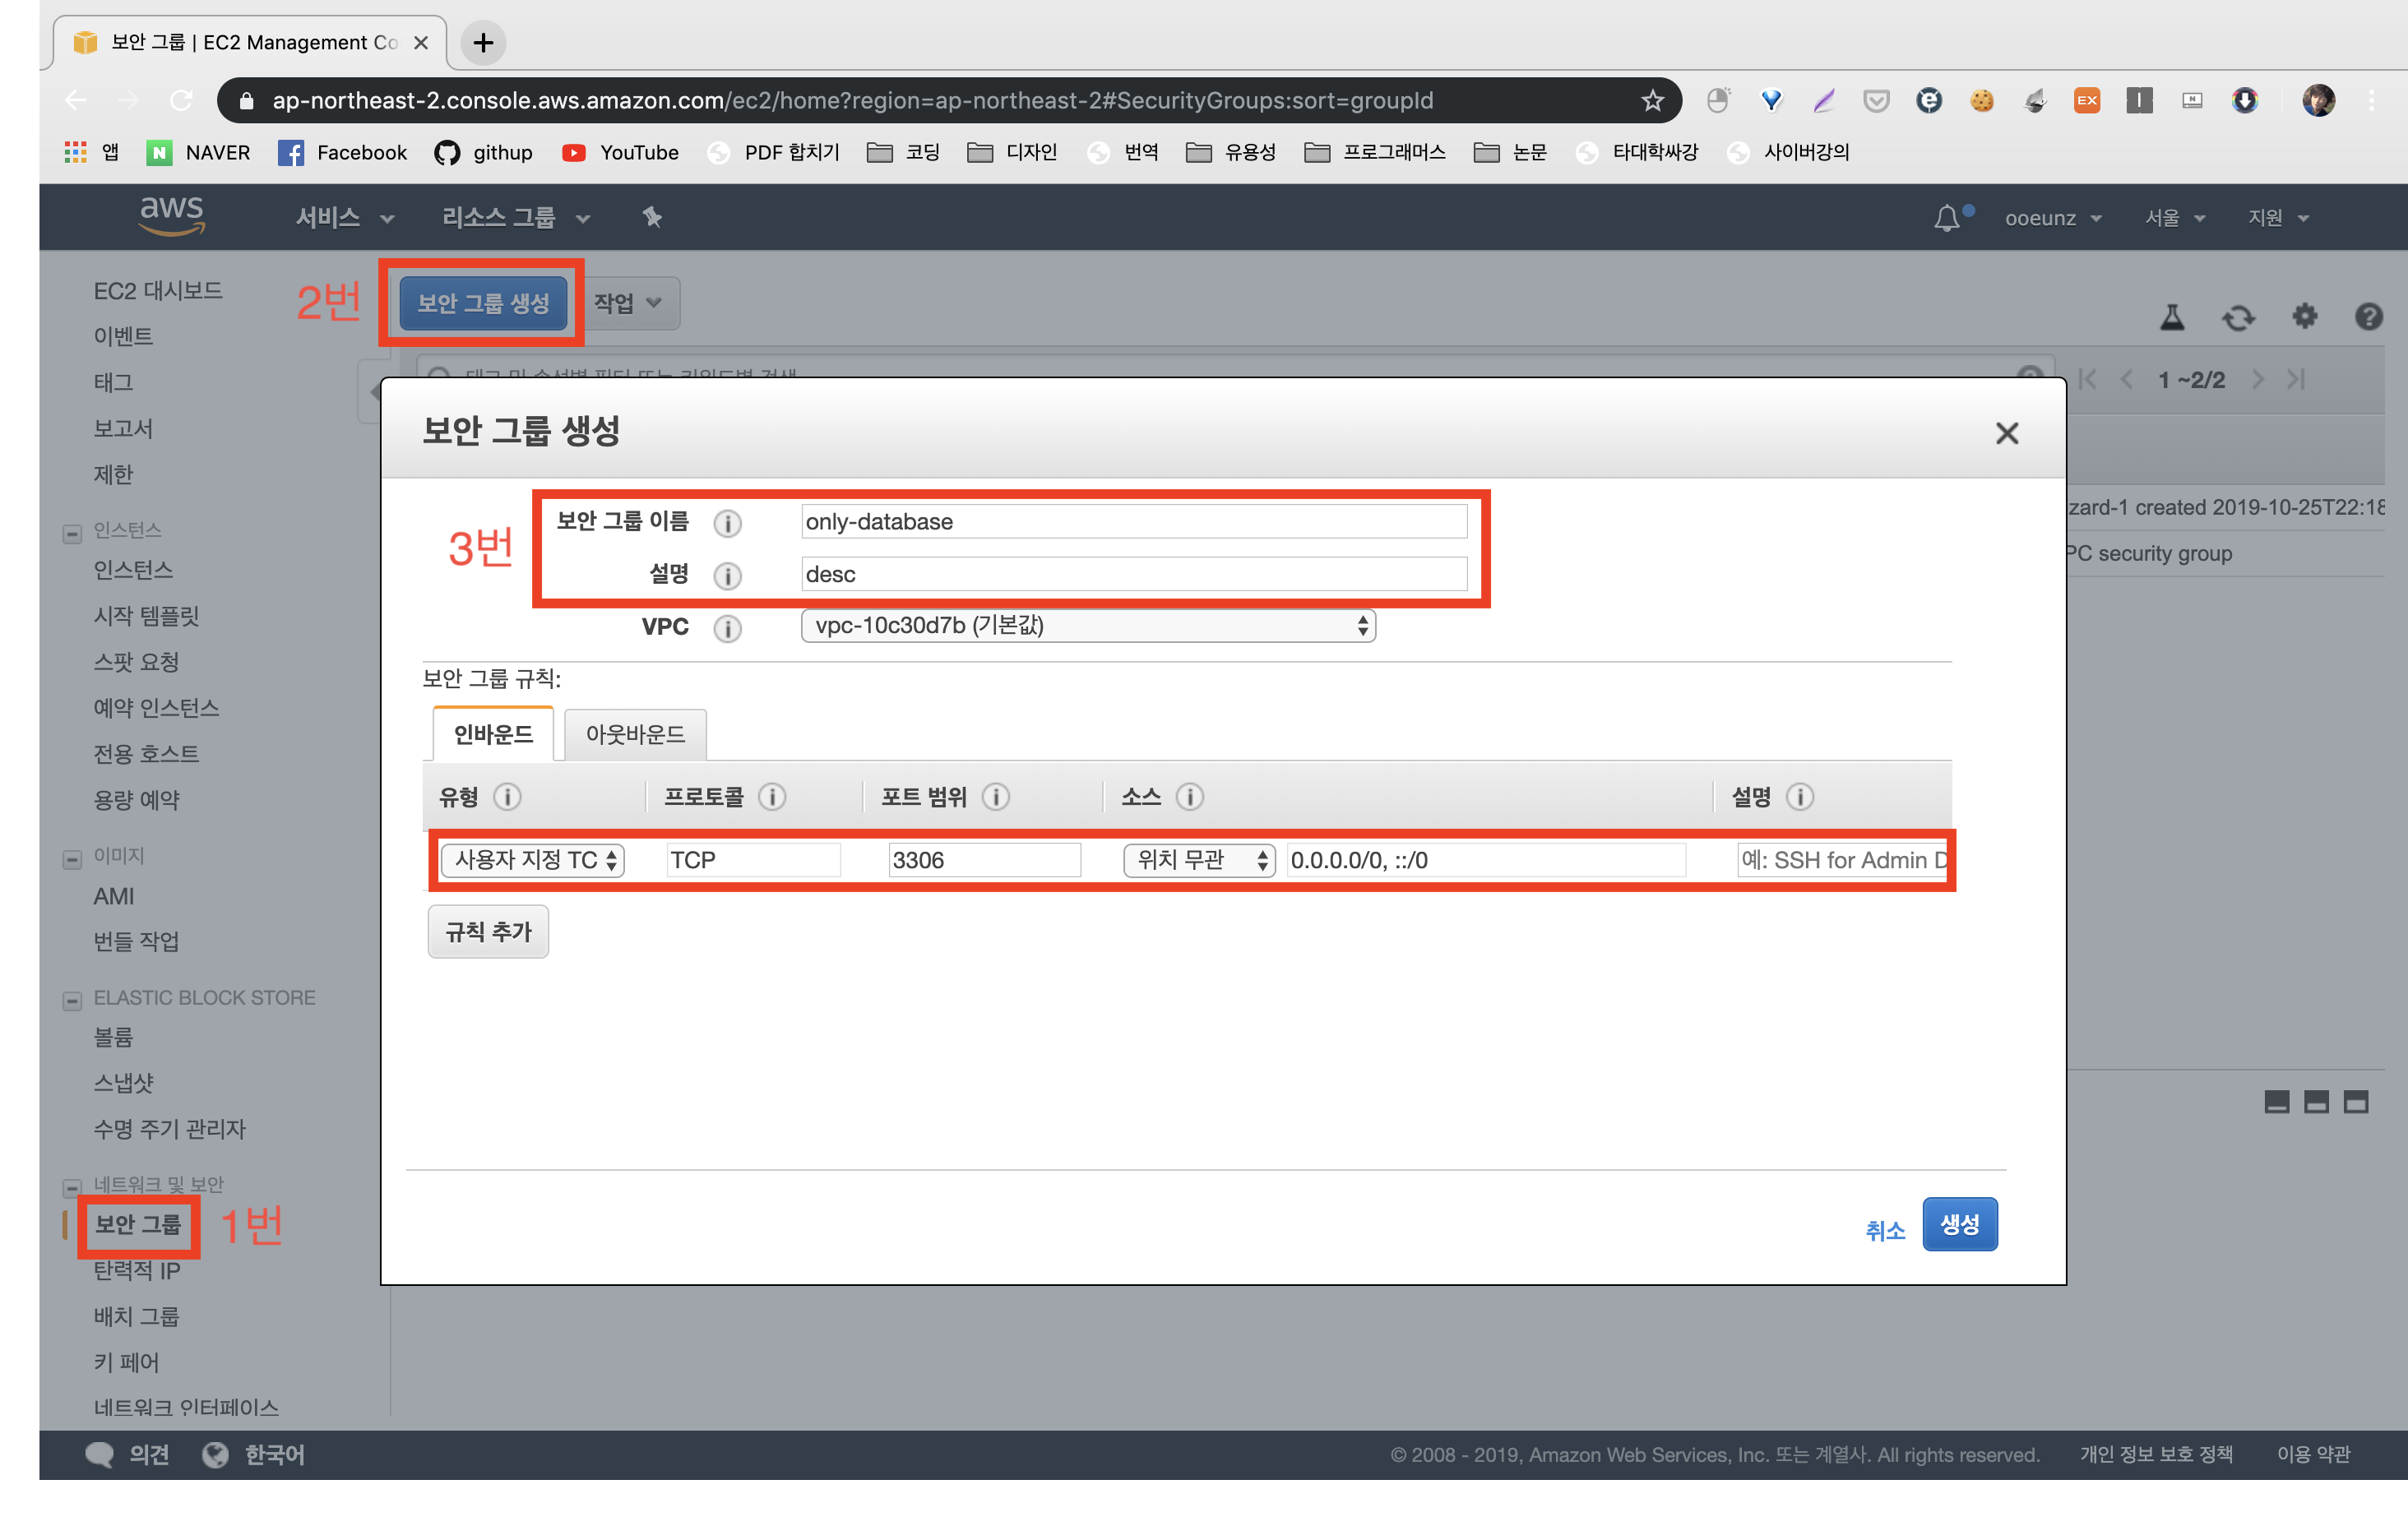Bookmark page with the star icon

[1652, 100]
